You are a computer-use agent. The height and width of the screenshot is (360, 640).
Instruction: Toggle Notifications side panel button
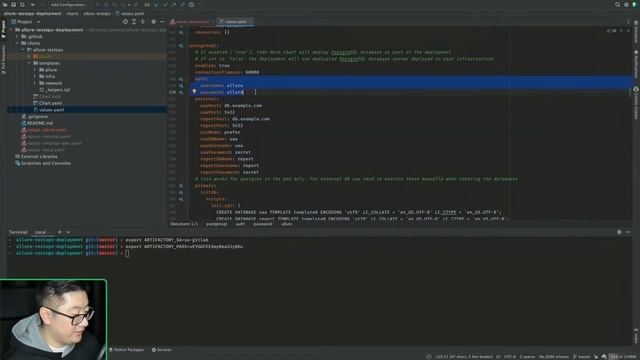click(636, 64)
